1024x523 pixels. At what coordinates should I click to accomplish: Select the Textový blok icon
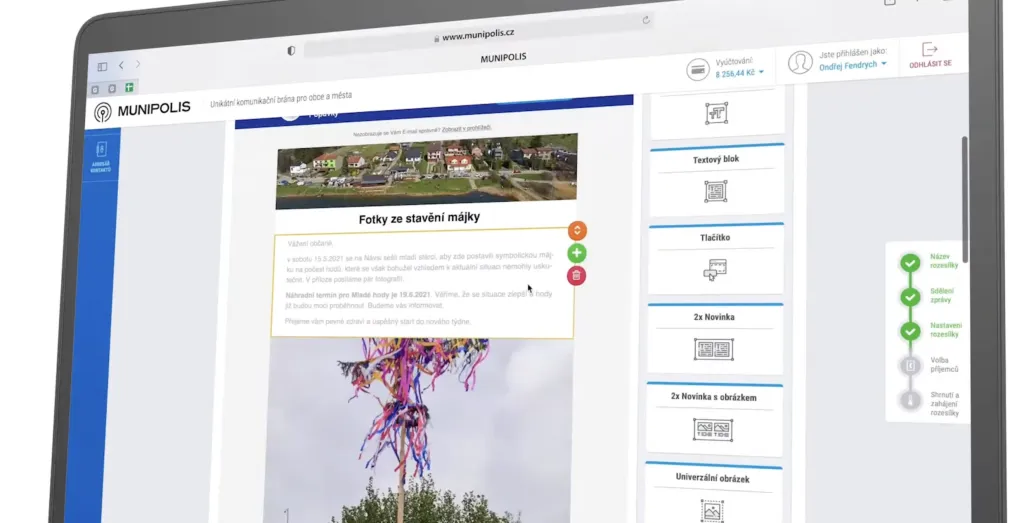(716, 191)
